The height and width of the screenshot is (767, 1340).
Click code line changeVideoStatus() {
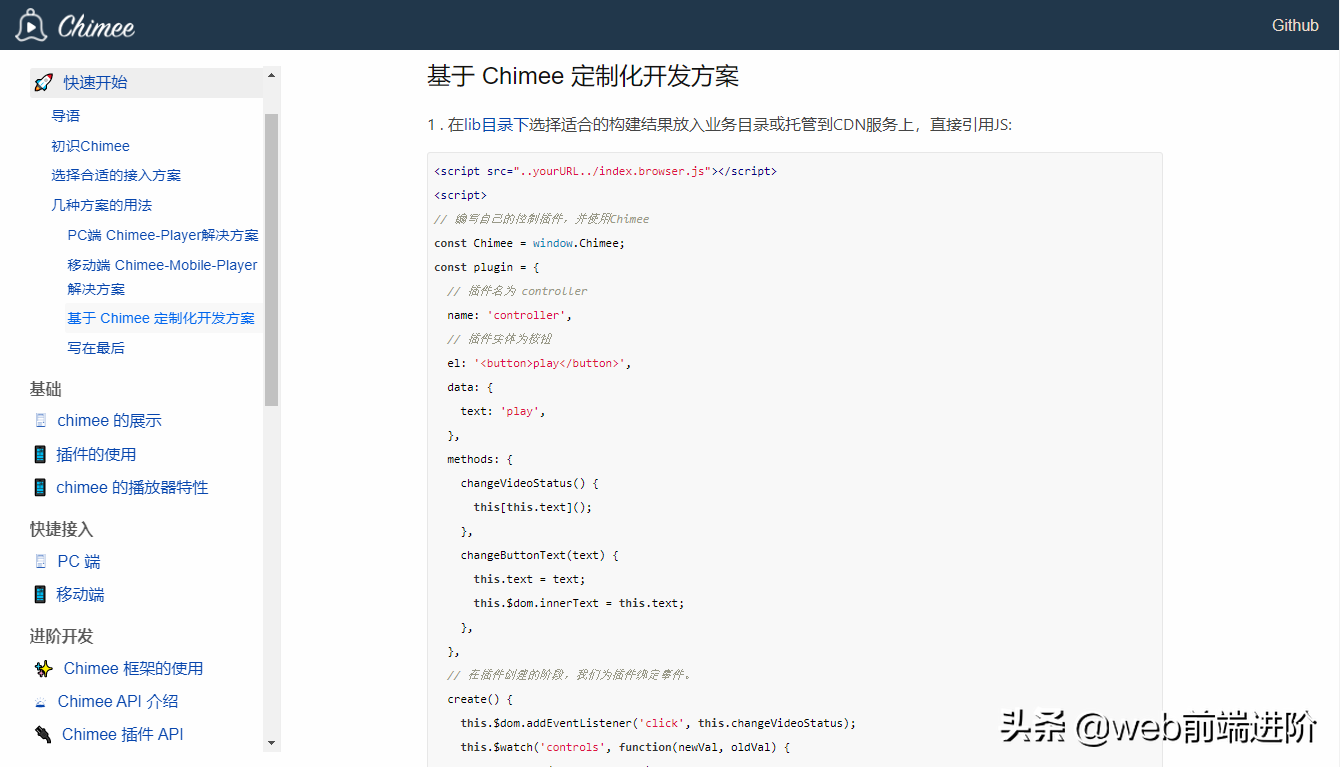pos(529,483)
